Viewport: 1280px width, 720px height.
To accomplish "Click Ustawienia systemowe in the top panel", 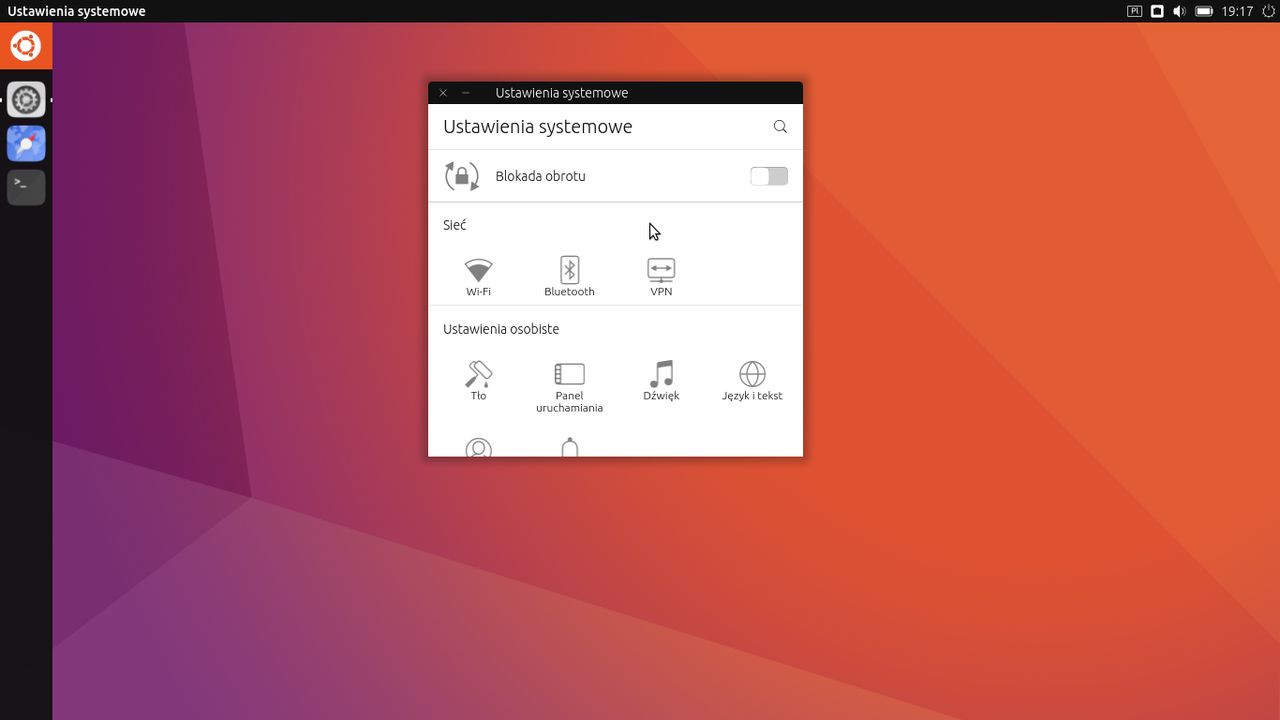I will click(x=77, y=11).
